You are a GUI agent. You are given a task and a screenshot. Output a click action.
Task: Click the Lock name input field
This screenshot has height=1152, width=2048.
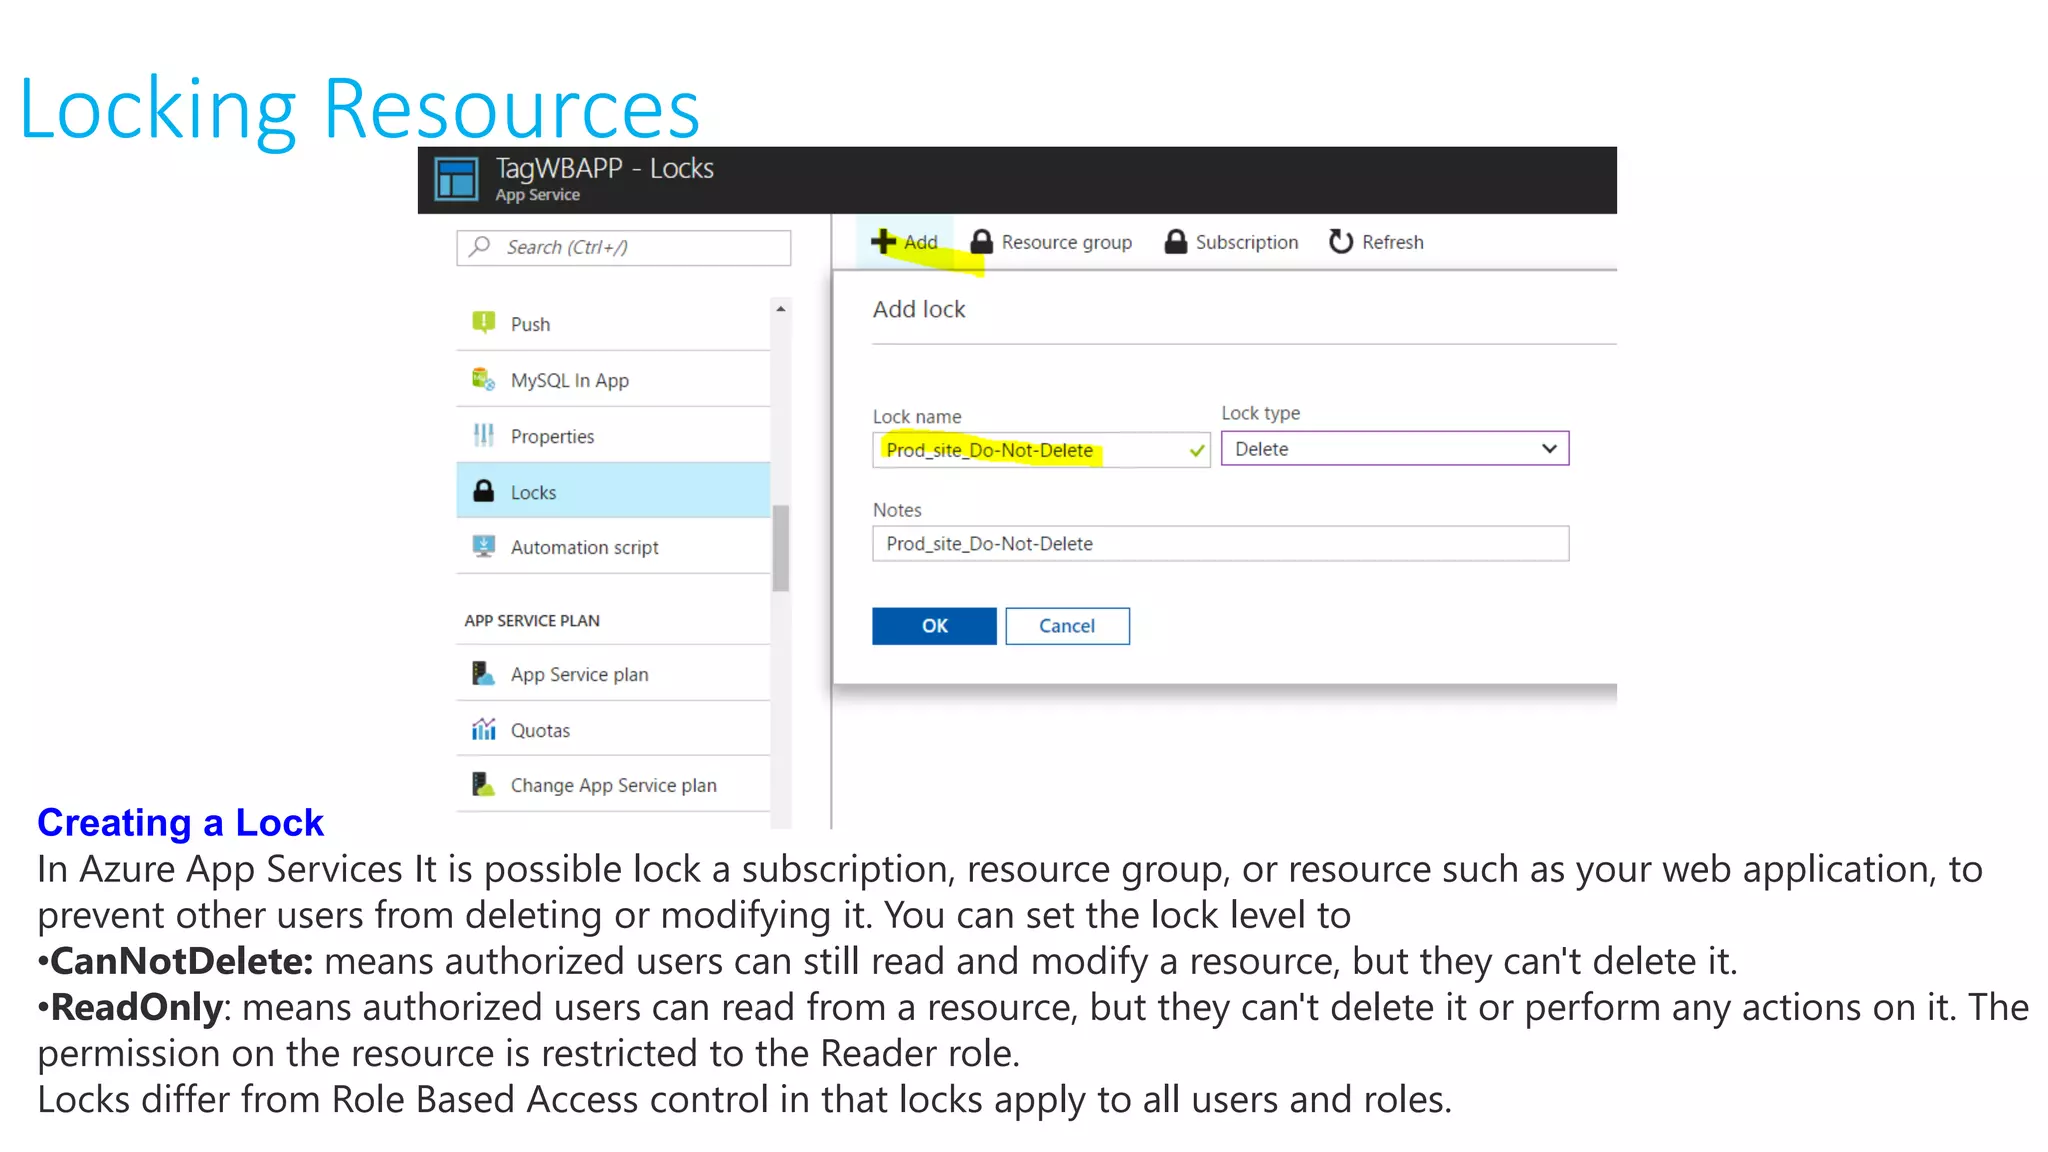click(x=1041, y=449)
